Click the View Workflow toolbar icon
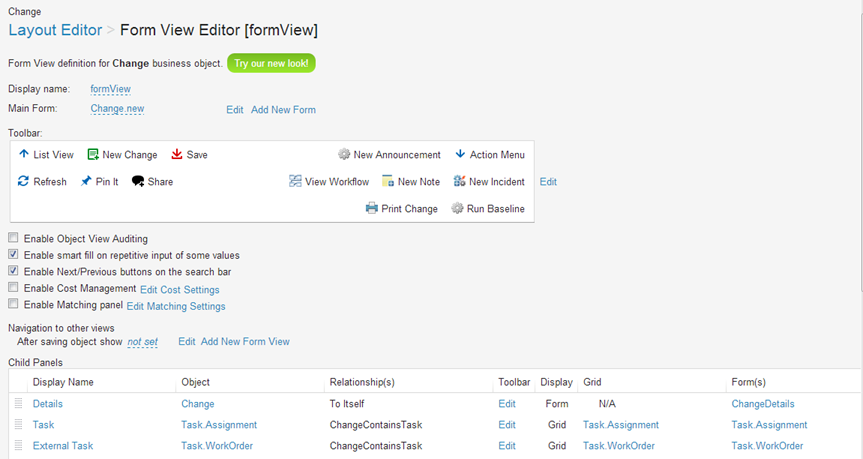 click(295, 182)
